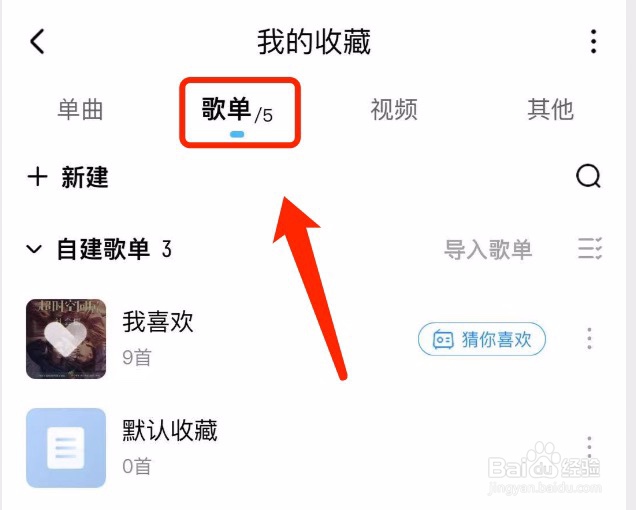The image size is (636, 510).
Task: Open the top-right three-dot menu
Action: (x=593, y=41)
